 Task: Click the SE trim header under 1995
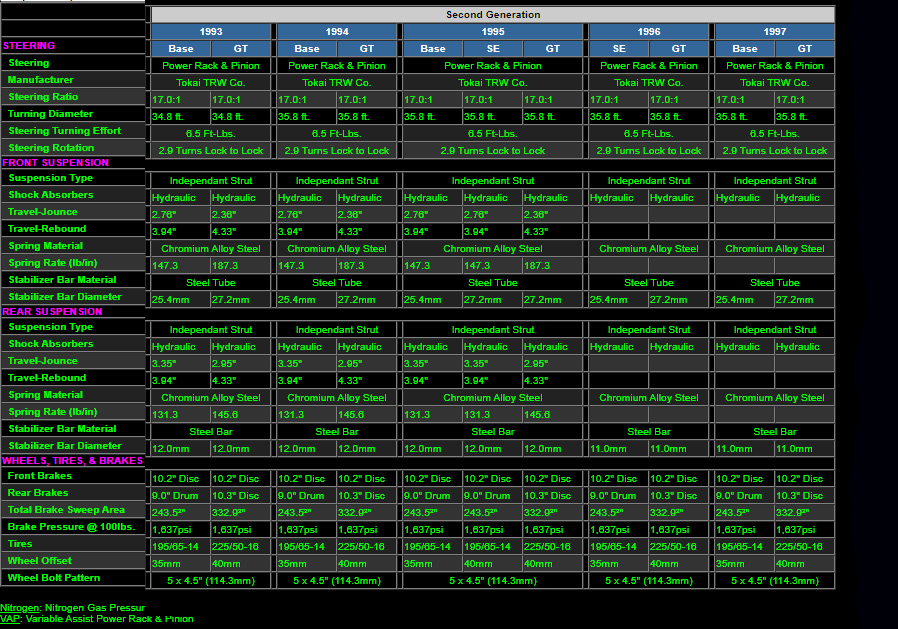[x=493, y=49]
